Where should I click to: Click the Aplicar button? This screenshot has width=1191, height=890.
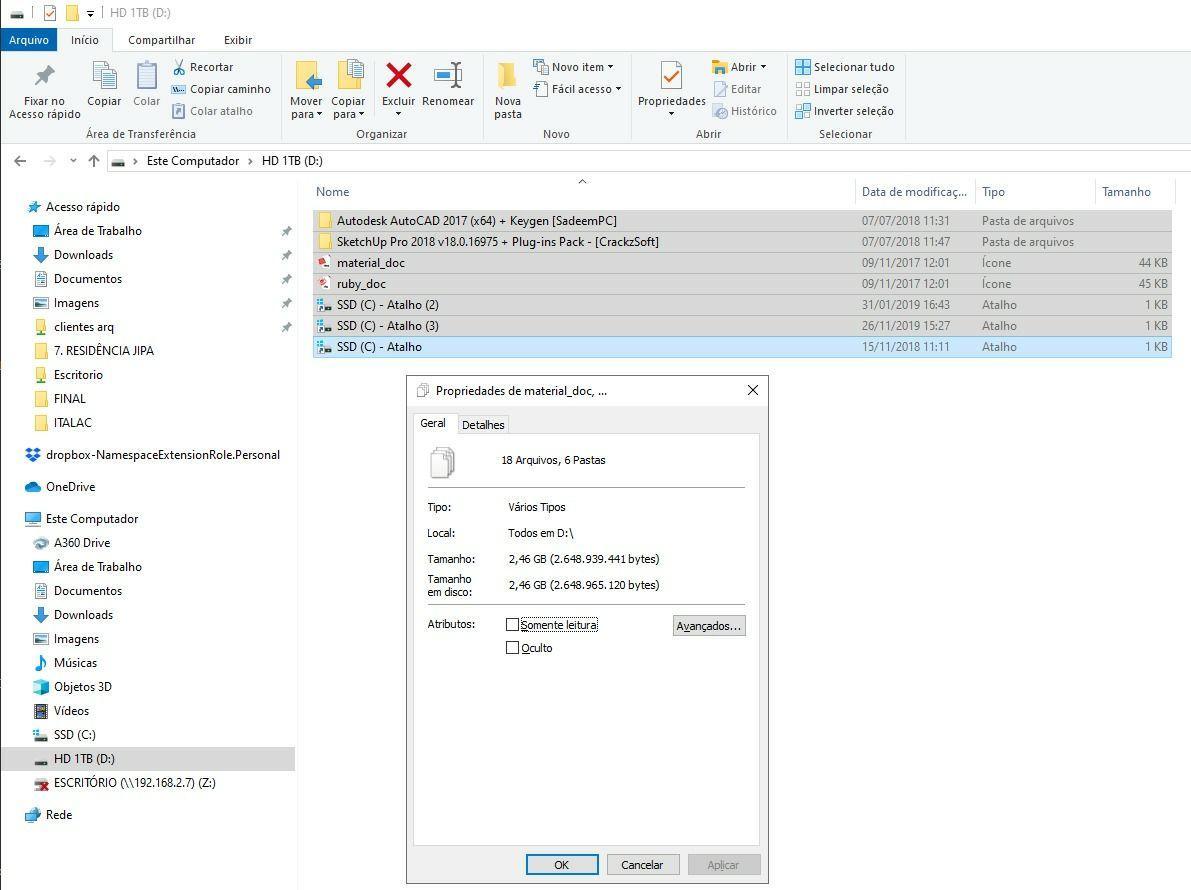723,864
